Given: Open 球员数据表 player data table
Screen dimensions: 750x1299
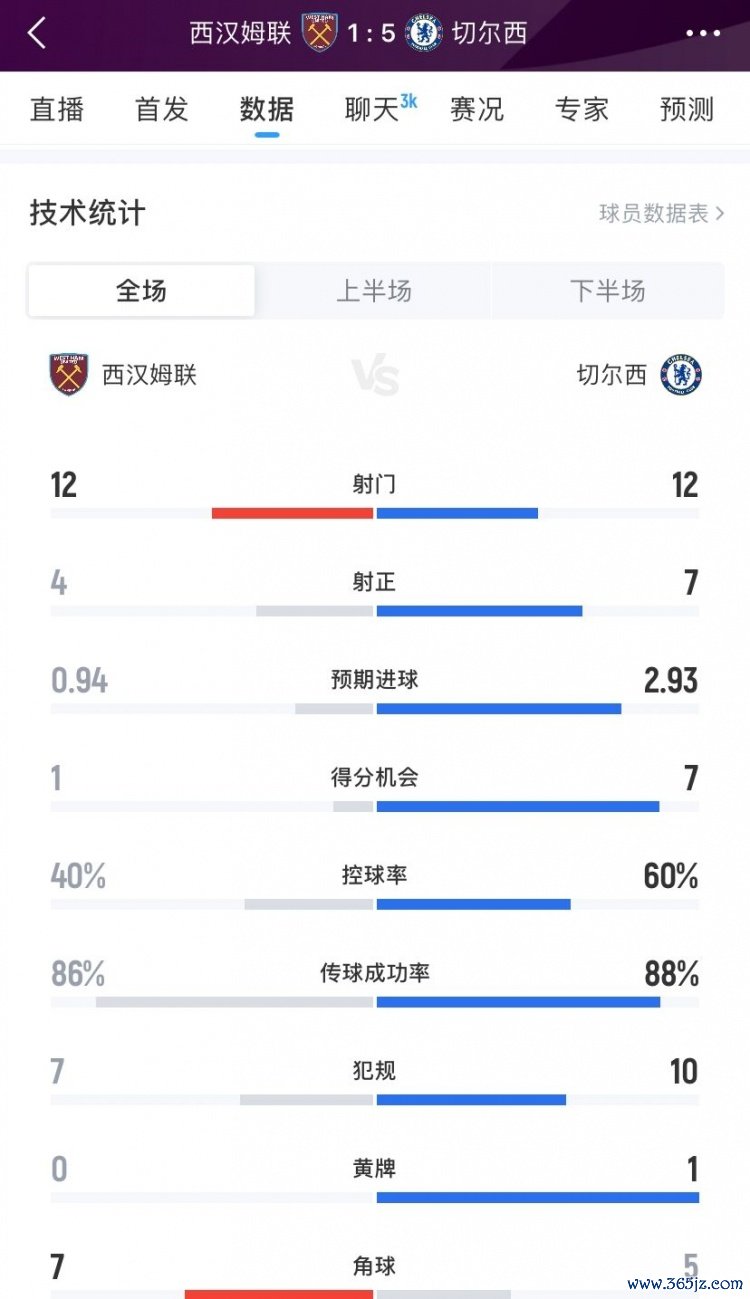Looking at the screenshot, I should (661, 213).
